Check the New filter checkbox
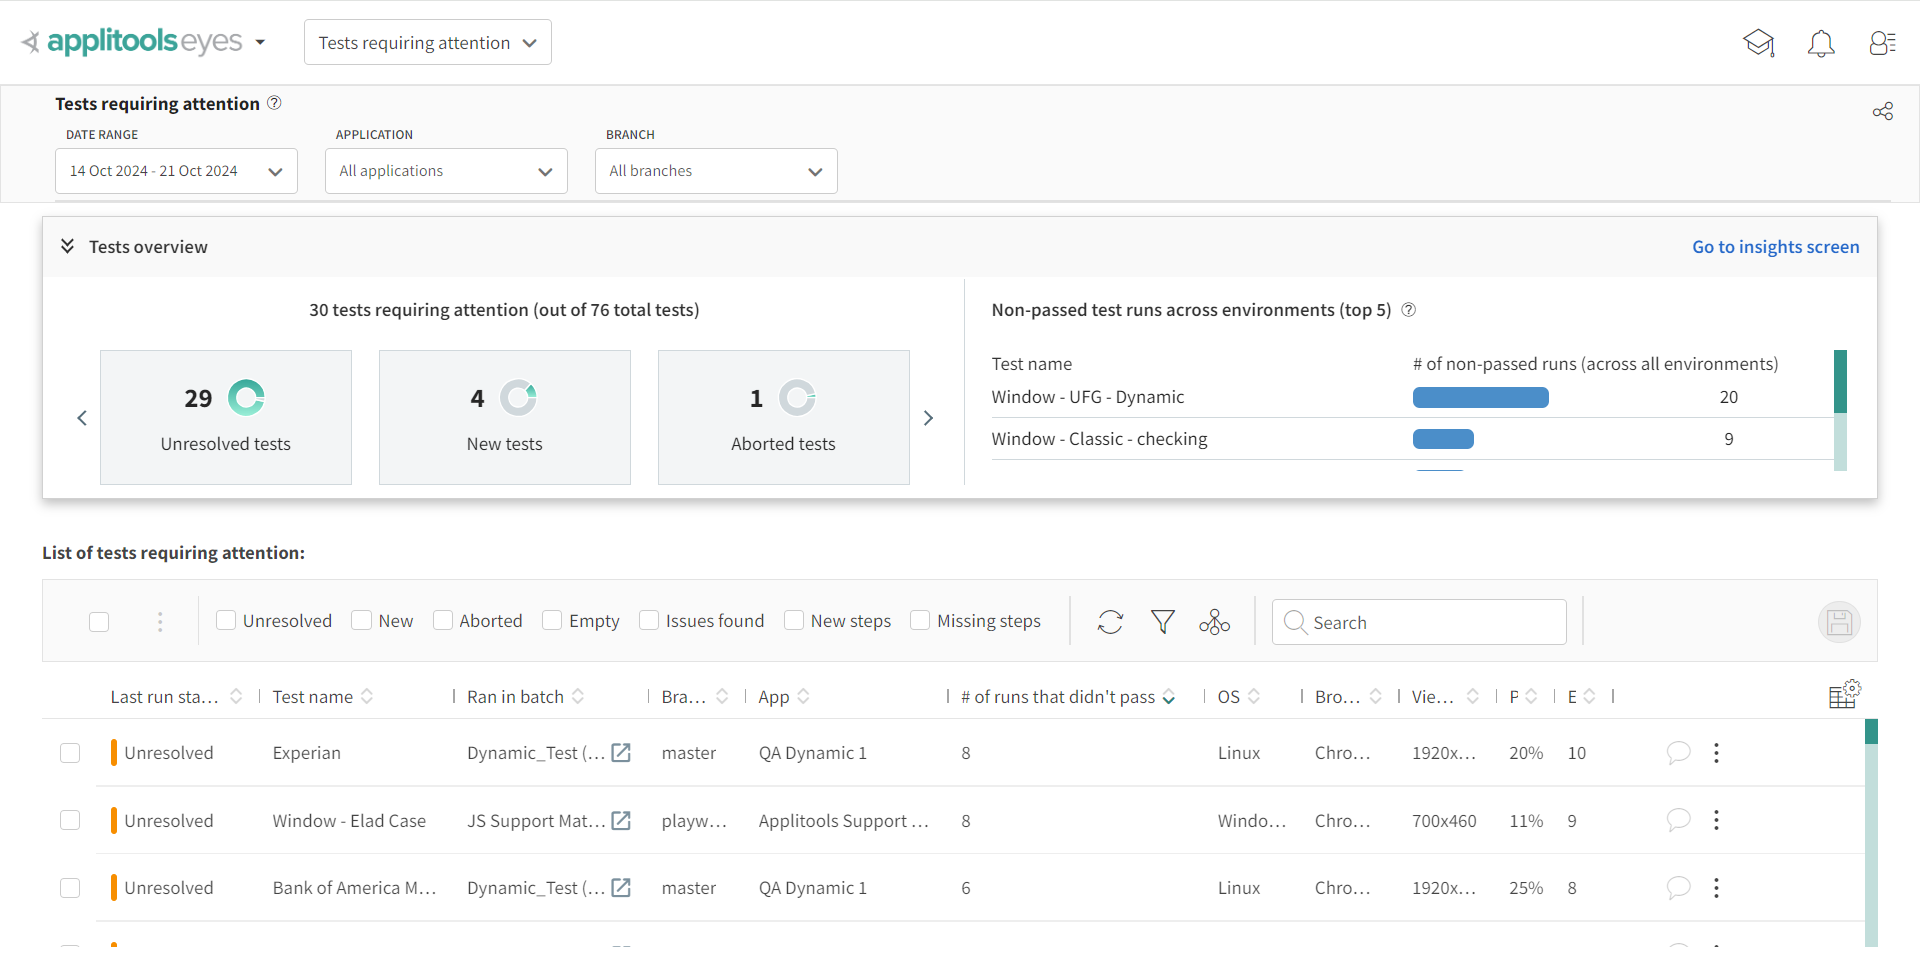 (362, 620)
